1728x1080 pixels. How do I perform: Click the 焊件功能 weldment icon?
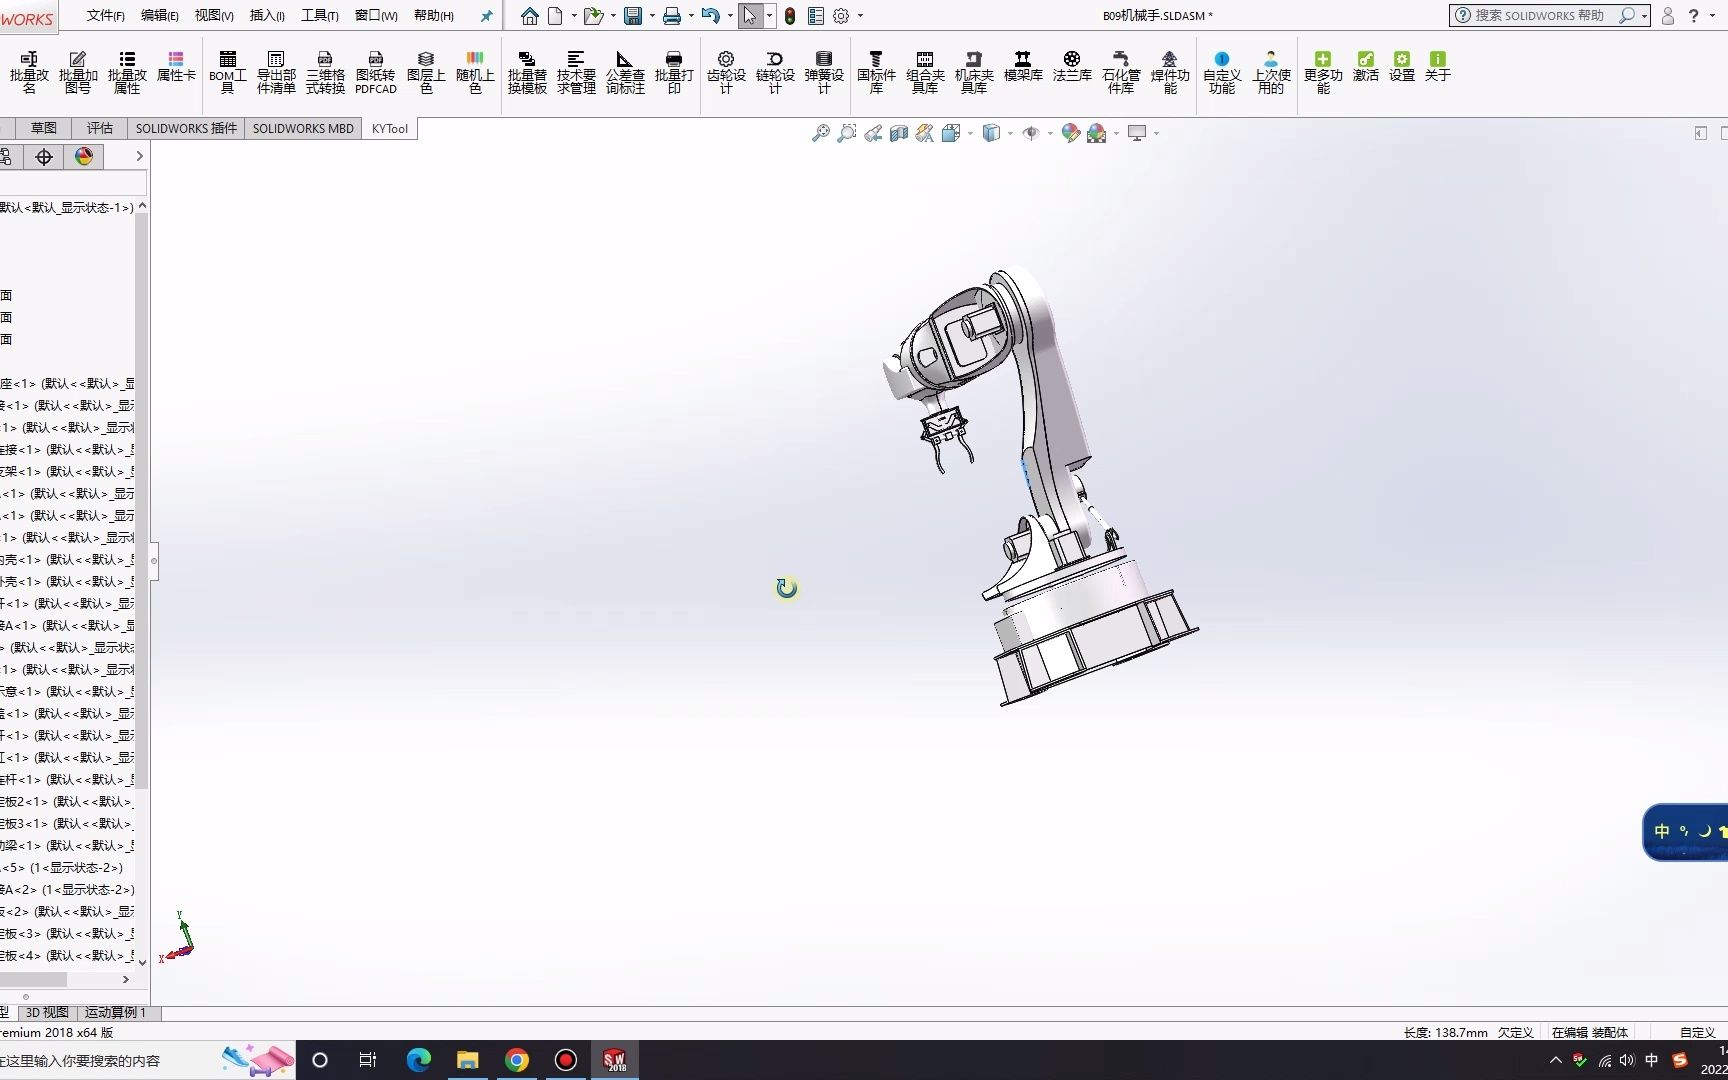[x=1170, y=73]
